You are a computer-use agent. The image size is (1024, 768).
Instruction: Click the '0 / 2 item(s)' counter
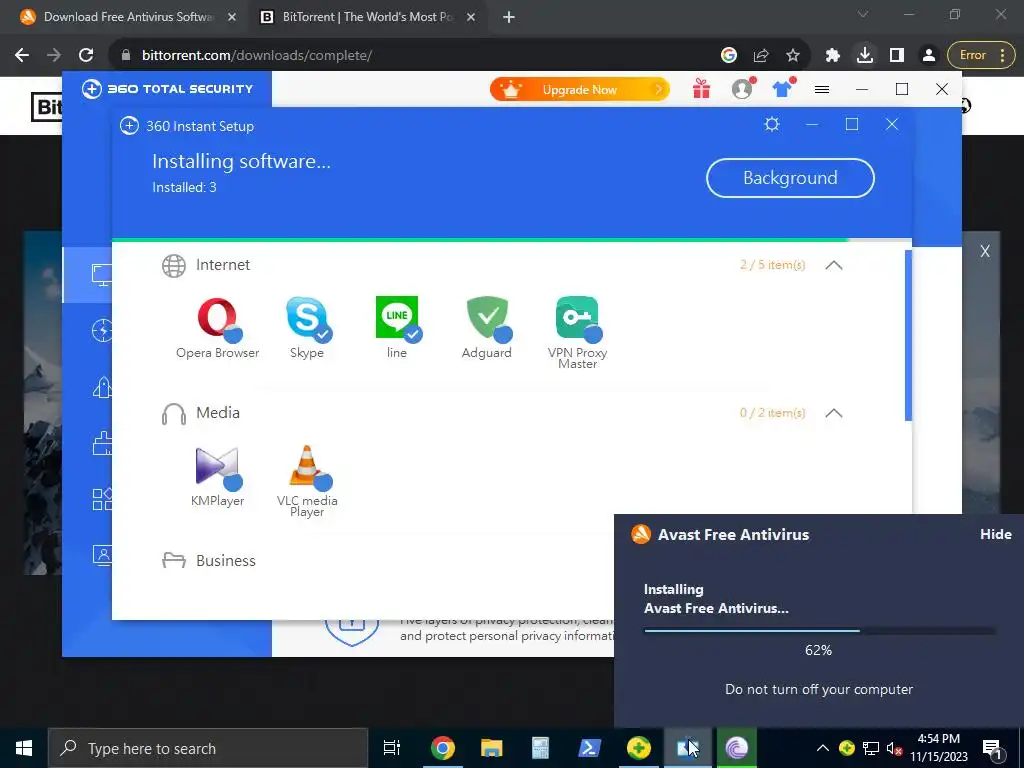(x=773, y=413)
